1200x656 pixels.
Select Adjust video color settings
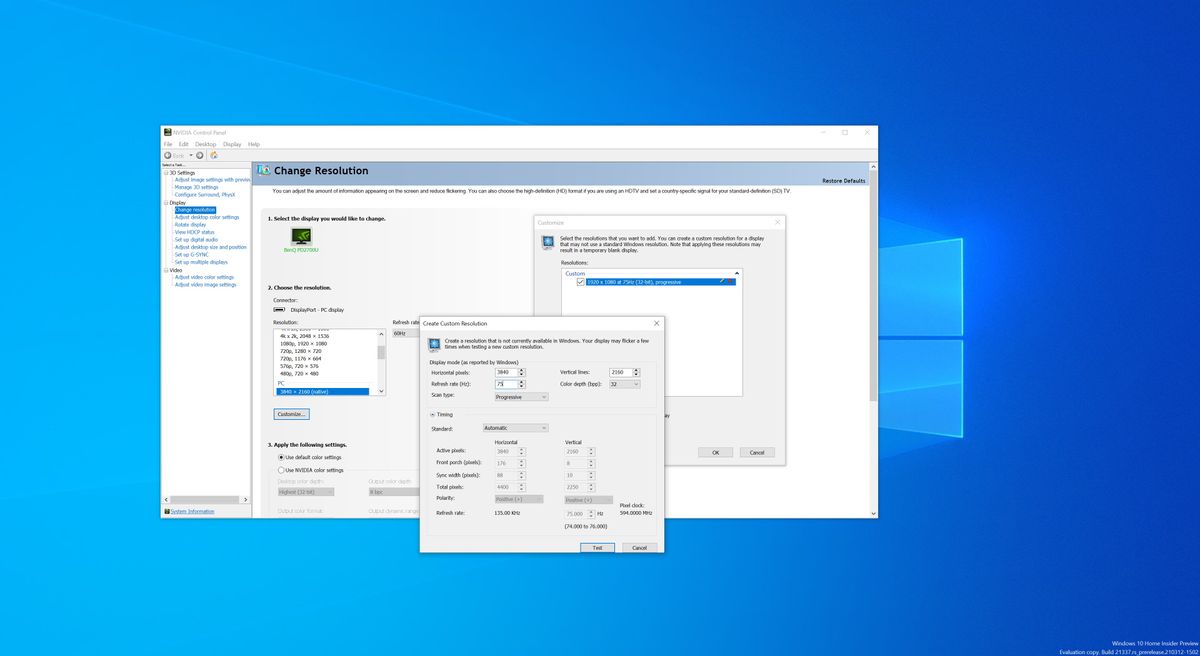[x=204, y=277]
